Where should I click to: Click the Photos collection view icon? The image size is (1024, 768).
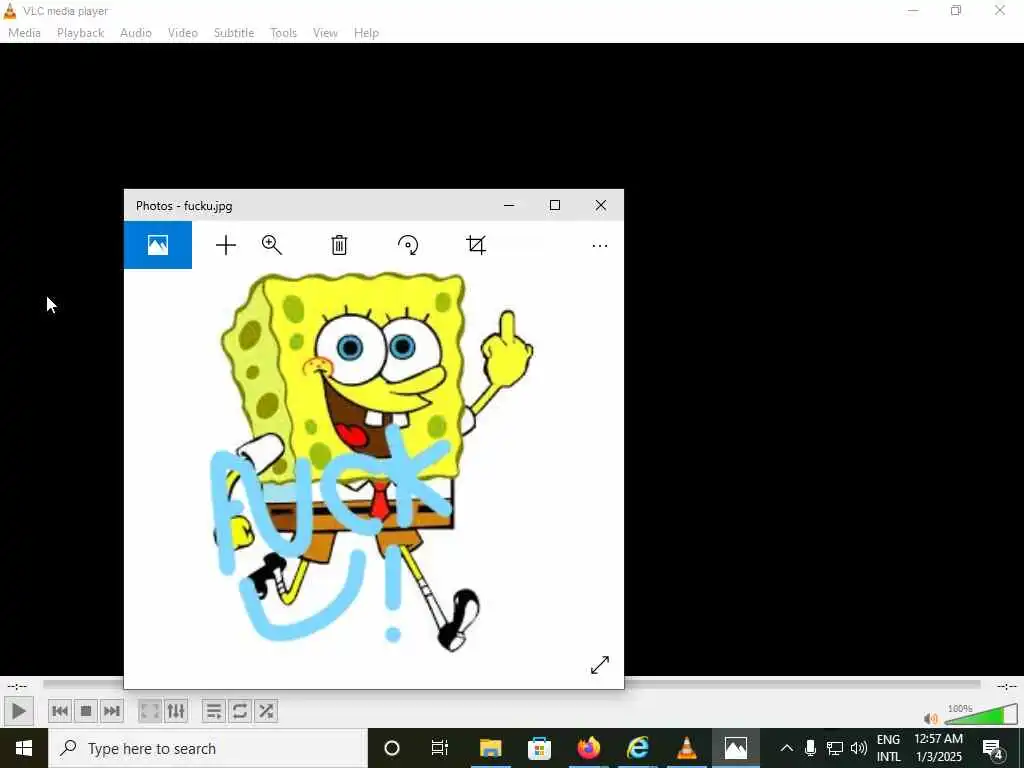(x=158, y=245)
